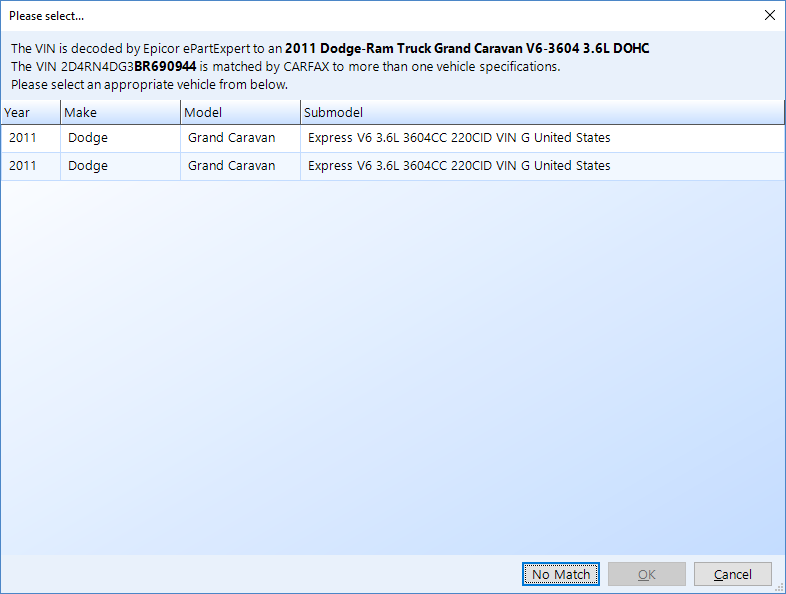
Task: Select the first row's Dodge make cell
Action: 120,138
